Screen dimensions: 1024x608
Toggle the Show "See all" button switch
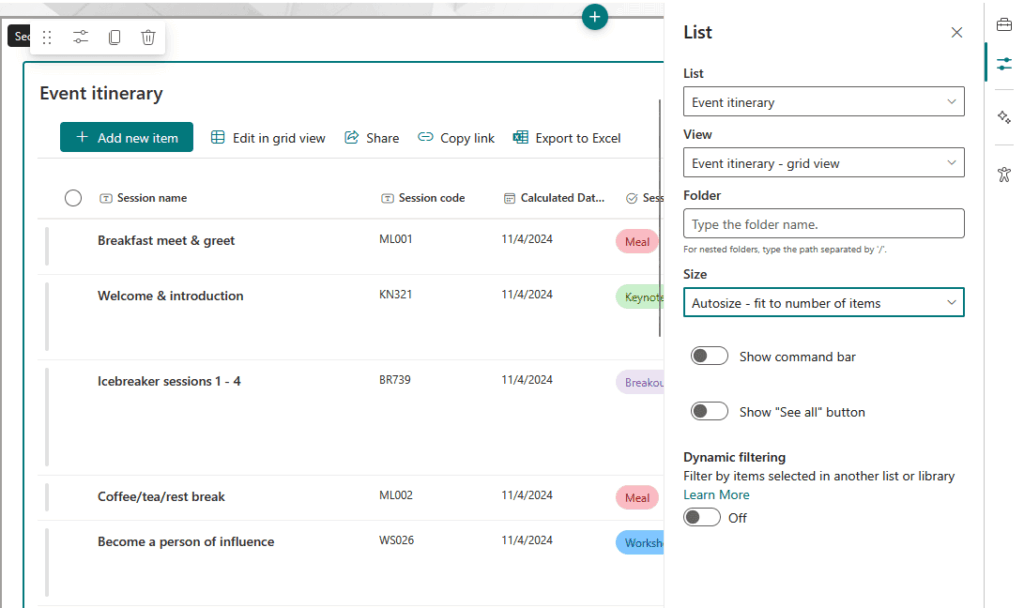click(x=709, y=411)
